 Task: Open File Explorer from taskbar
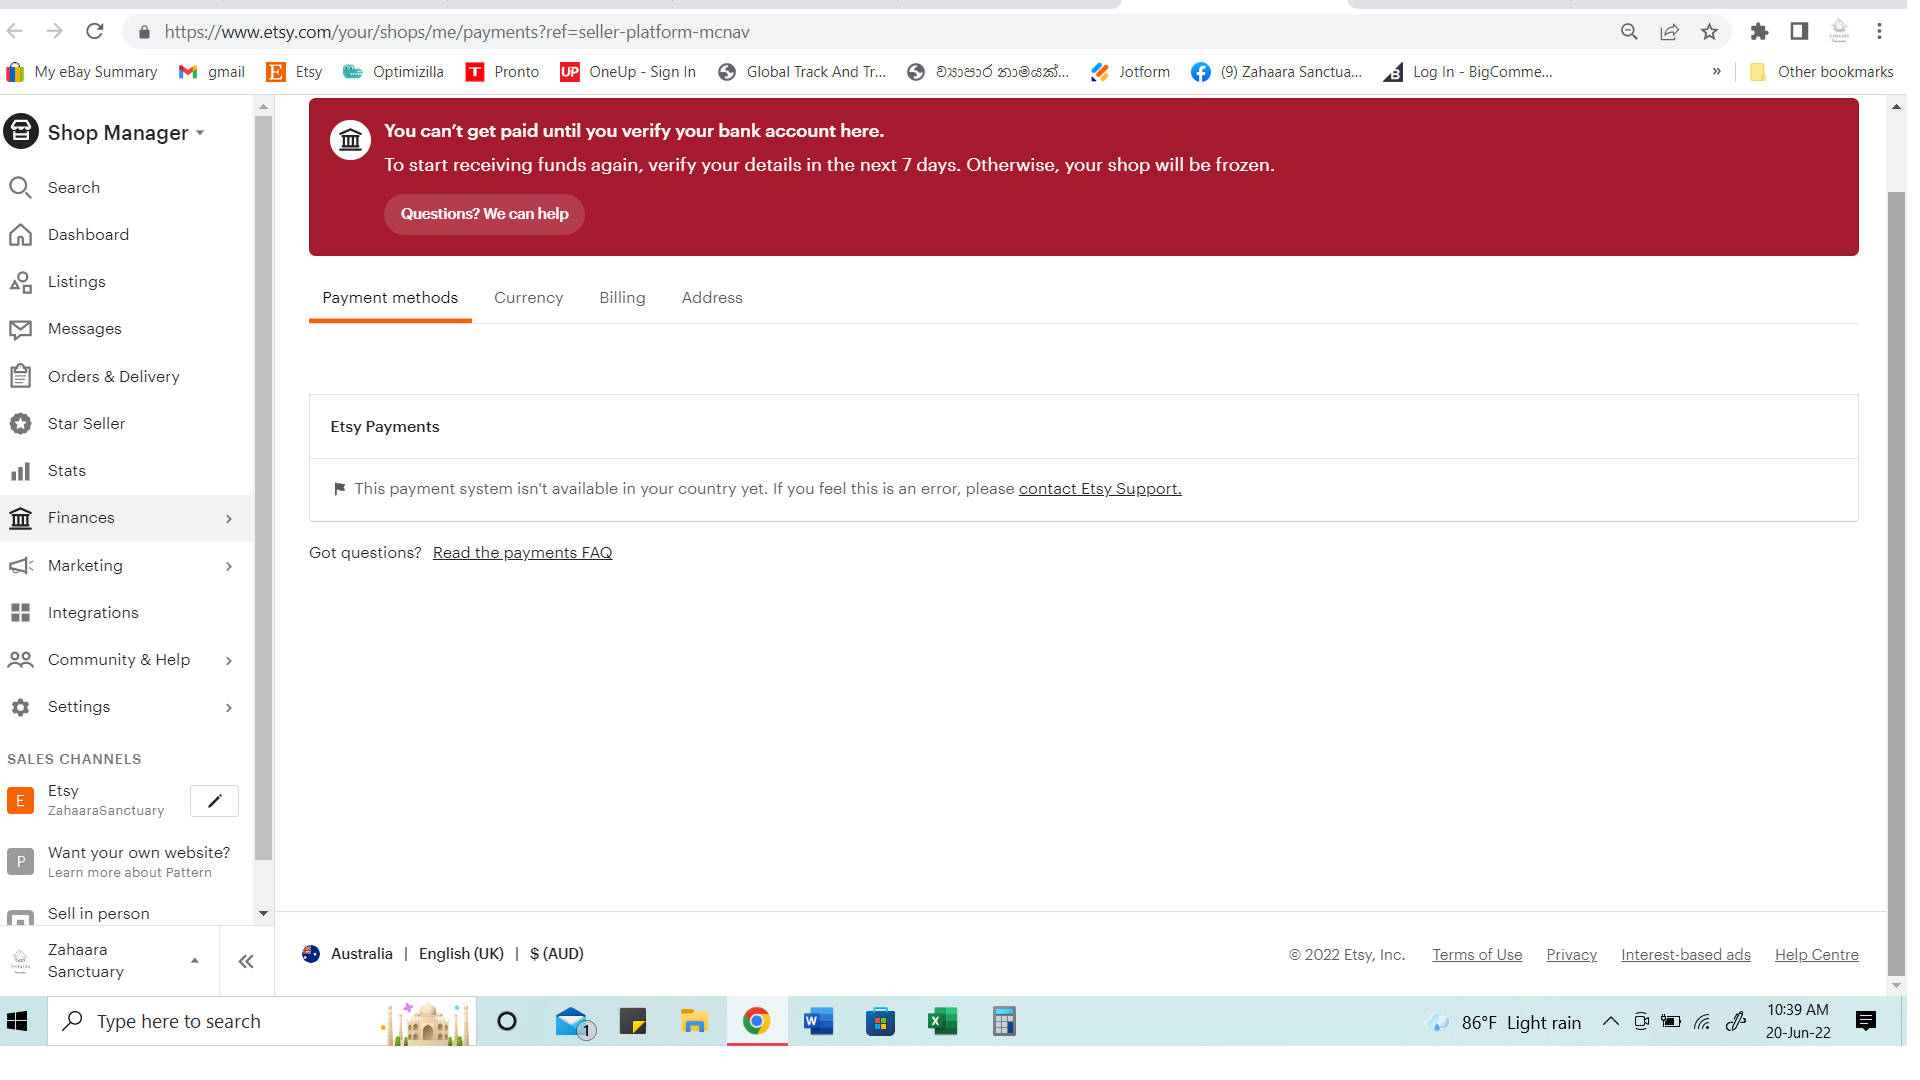click(694, 1021)
